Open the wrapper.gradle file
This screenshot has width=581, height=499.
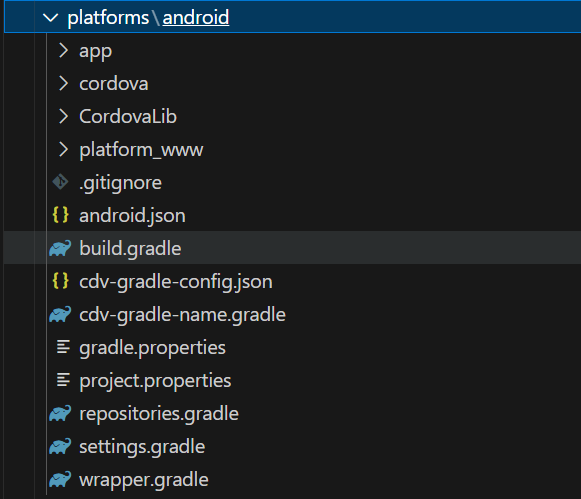(144, 480)
